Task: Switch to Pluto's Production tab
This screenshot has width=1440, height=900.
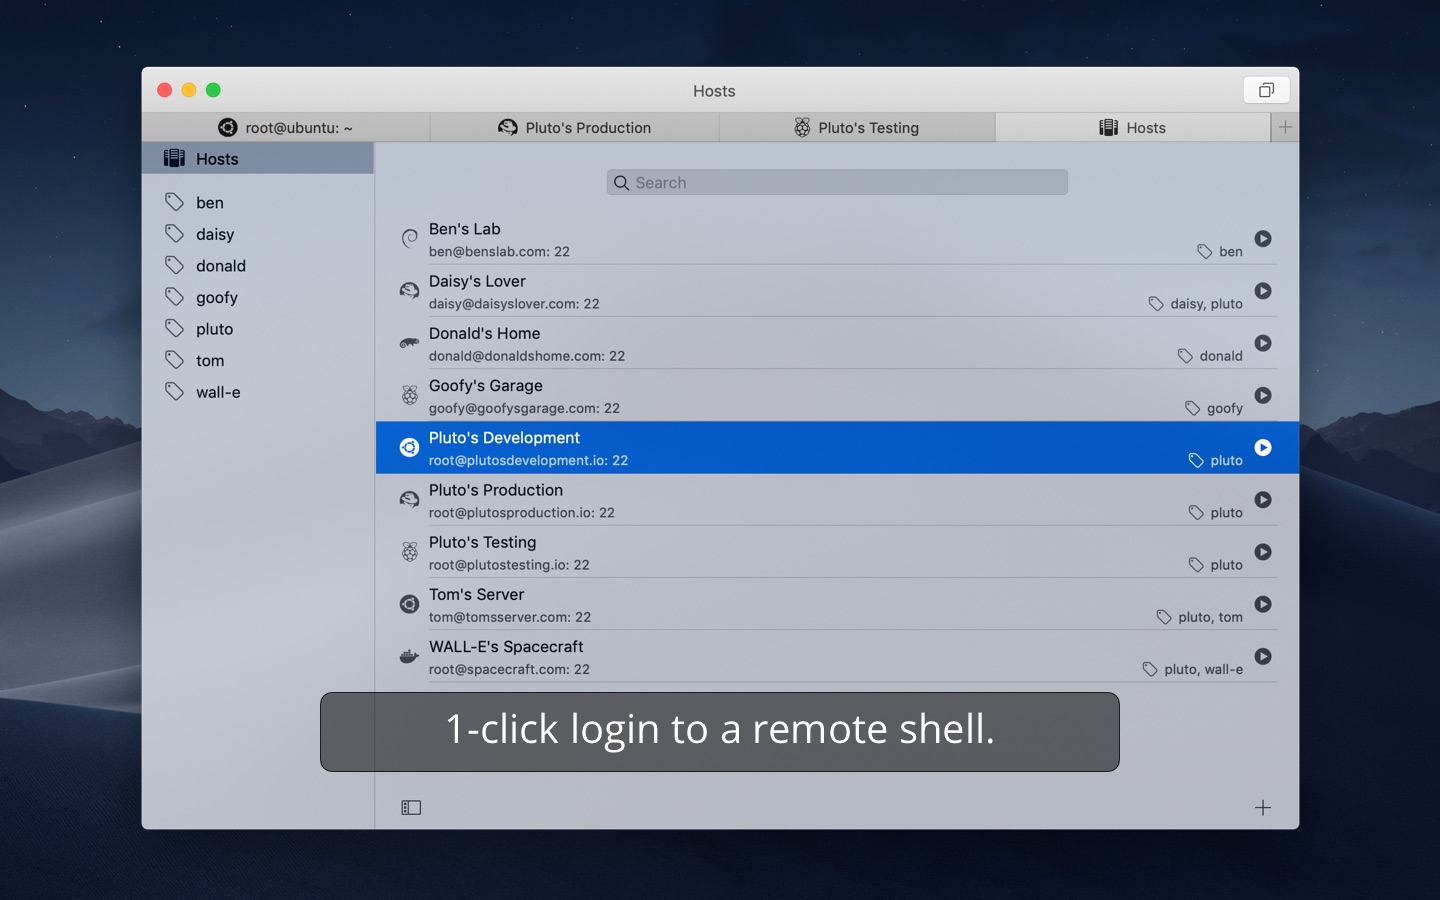Action: point(575,128)
